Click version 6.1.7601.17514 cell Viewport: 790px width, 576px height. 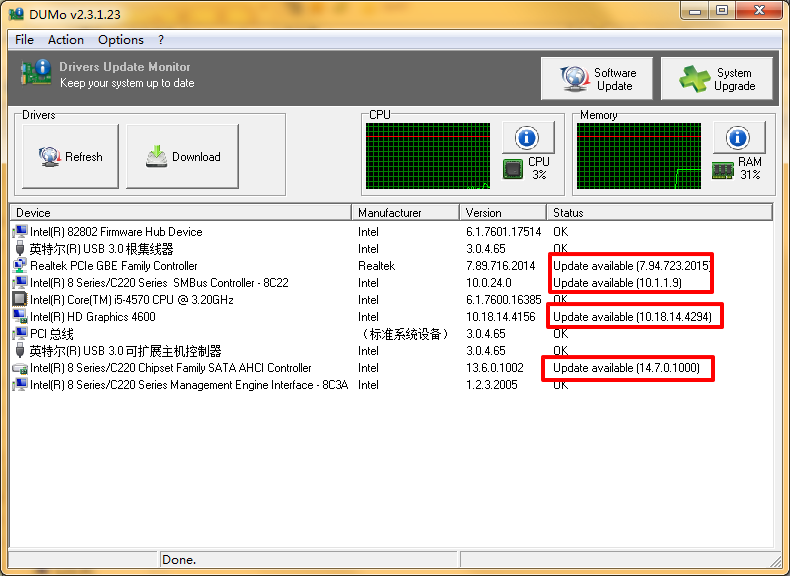pyautogui.click(x=503, y=232)
